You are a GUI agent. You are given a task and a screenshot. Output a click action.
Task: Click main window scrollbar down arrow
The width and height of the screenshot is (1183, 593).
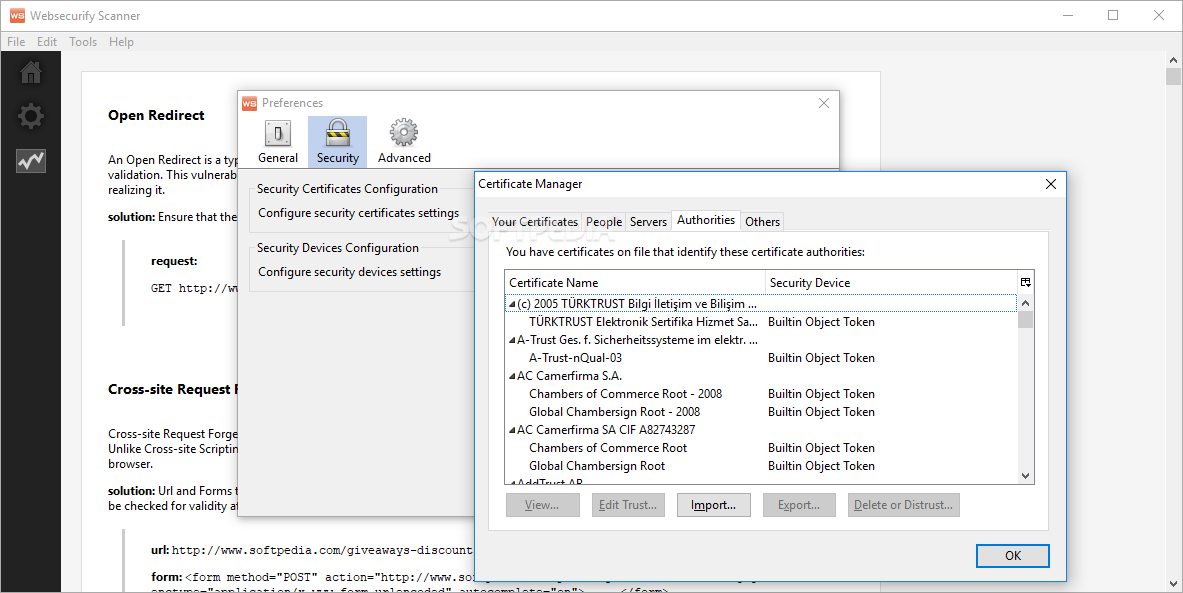point(1173,584)
